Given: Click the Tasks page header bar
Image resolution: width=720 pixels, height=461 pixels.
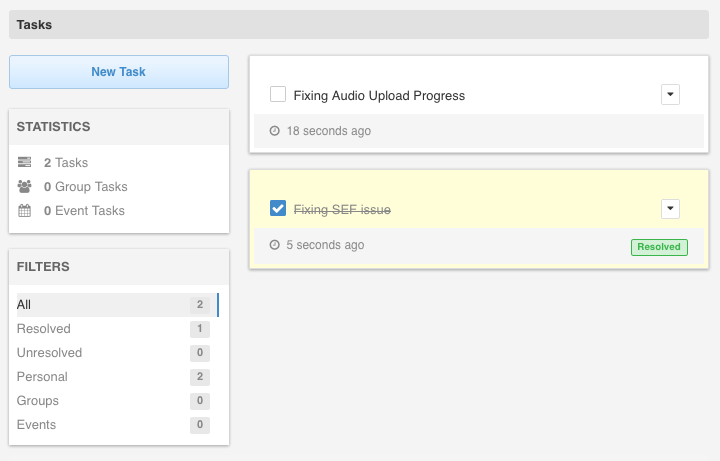Looking at the screenshot, I should (x=359, y=24).
